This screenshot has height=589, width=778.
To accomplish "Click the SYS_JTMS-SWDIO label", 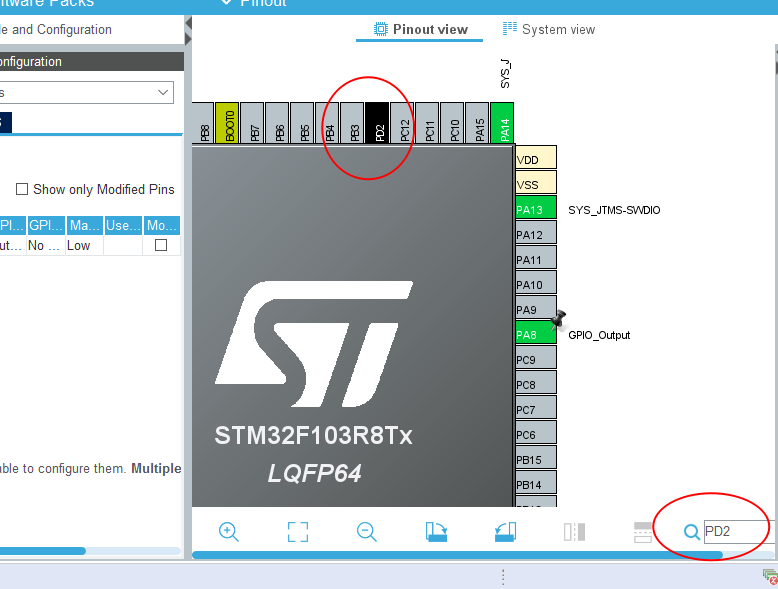I will pos(614,210).
